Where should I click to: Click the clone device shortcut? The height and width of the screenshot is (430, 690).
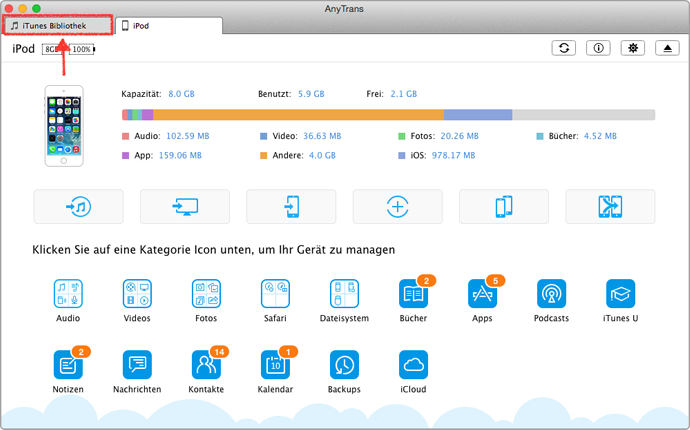504,206
